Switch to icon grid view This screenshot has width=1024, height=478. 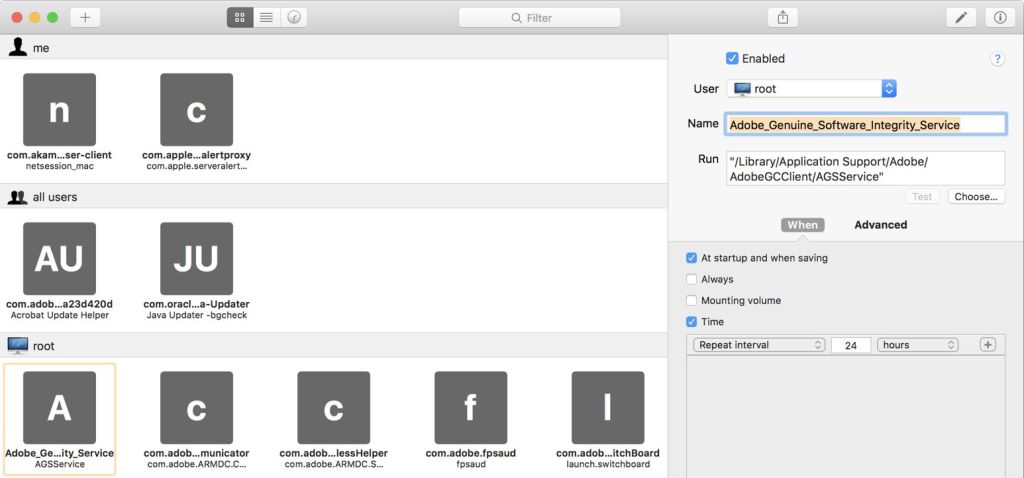tap(240, 18)
